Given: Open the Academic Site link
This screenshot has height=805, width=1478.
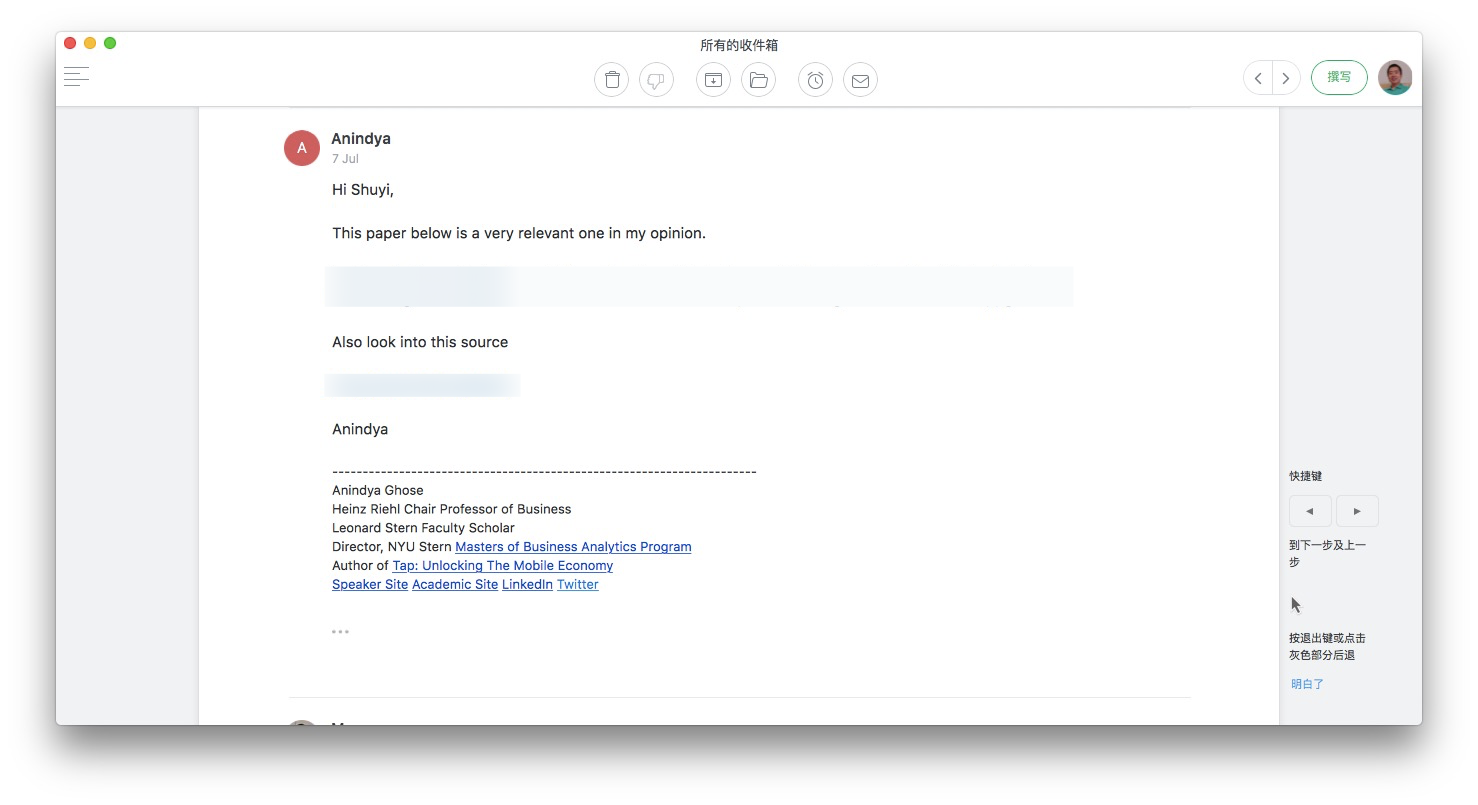Looking at the screenshot, I should [x=455, y=585].
